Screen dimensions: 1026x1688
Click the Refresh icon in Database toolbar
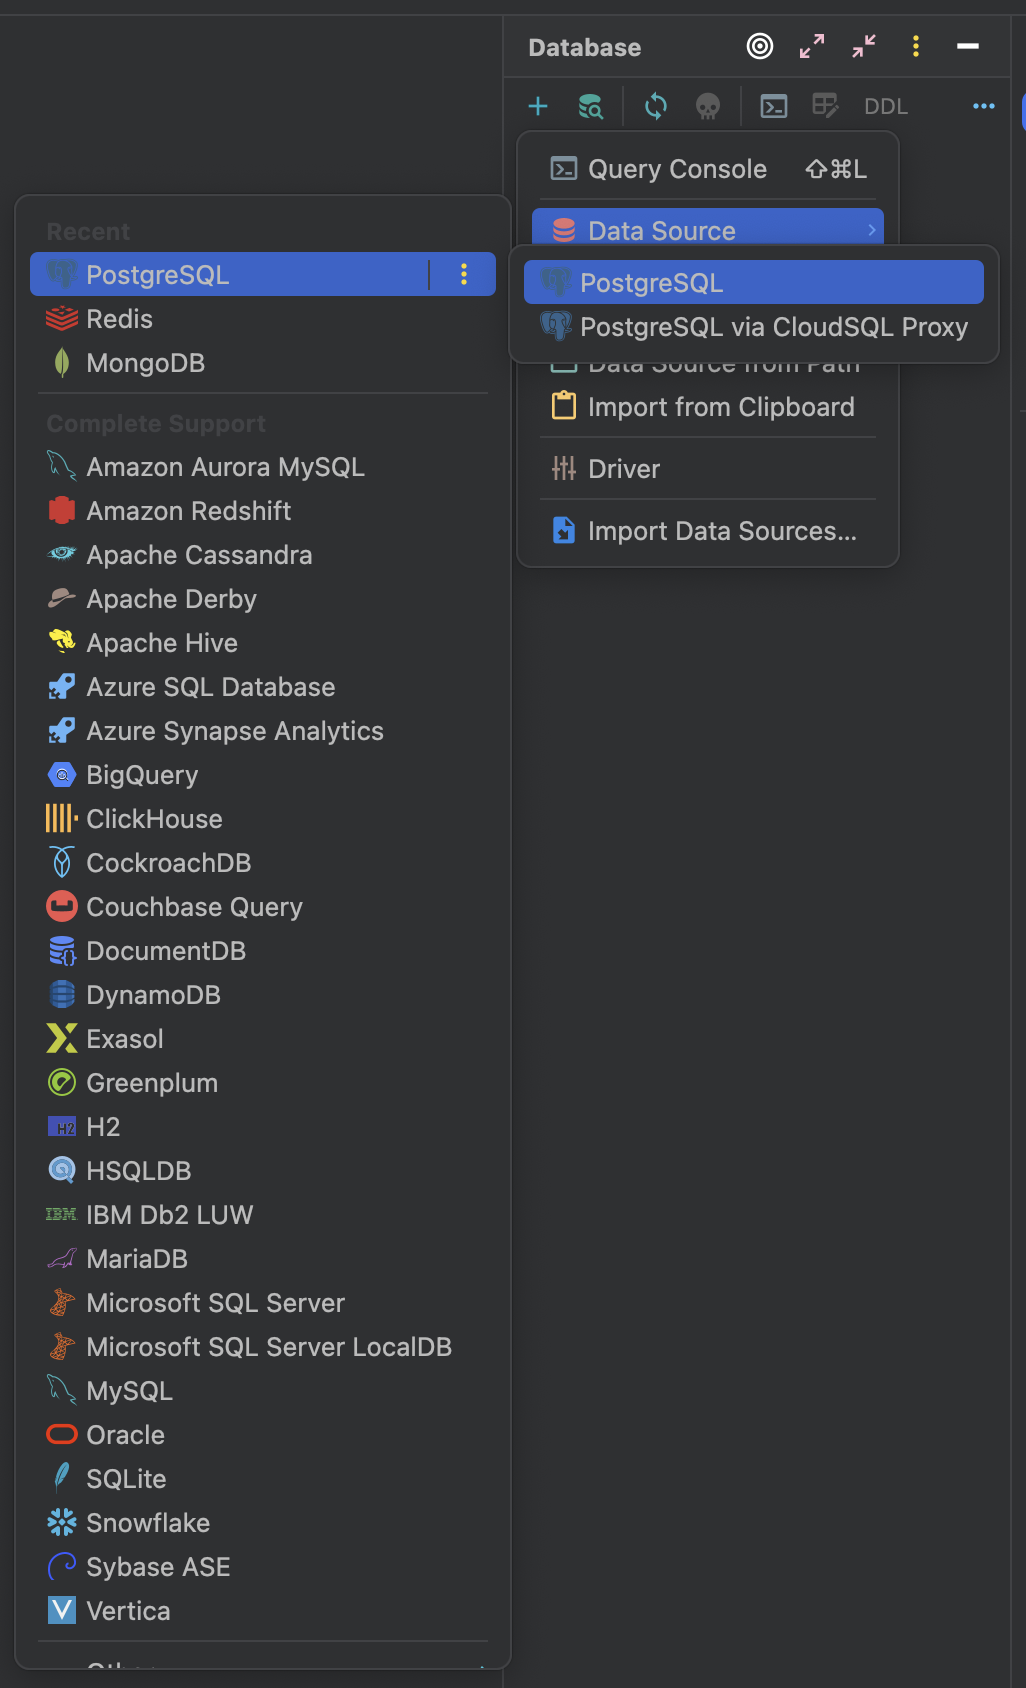coord(656,106)
